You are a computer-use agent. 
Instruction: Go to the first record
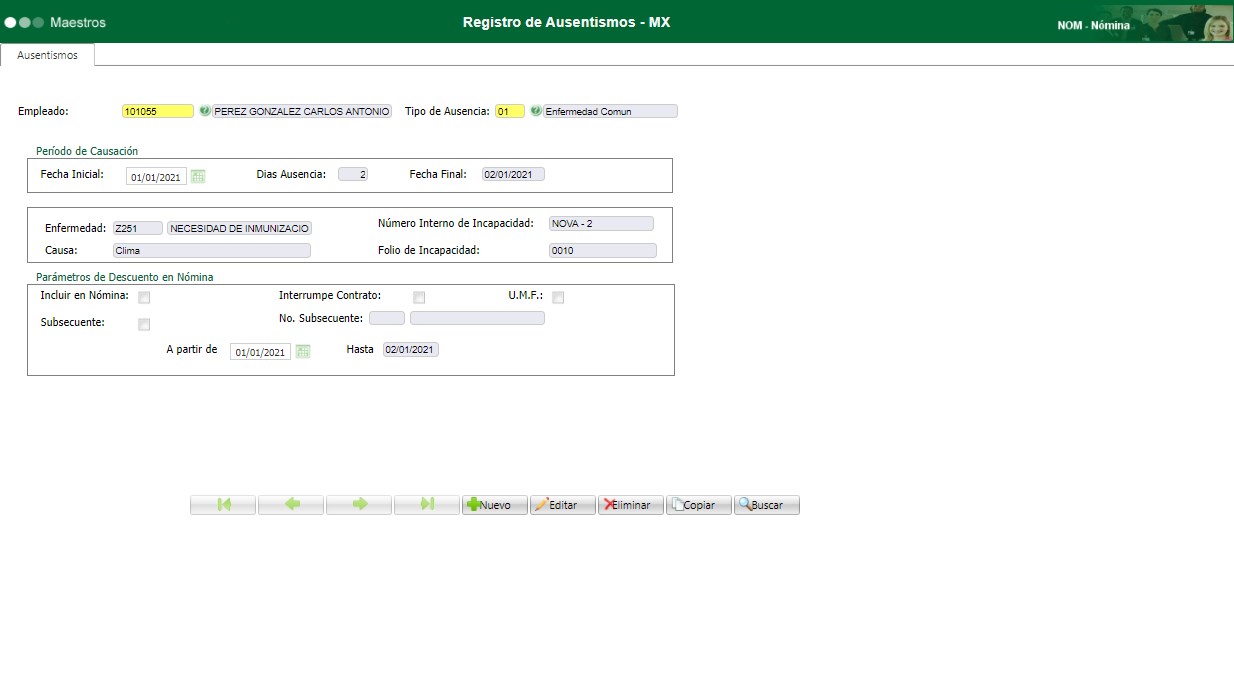223,505
